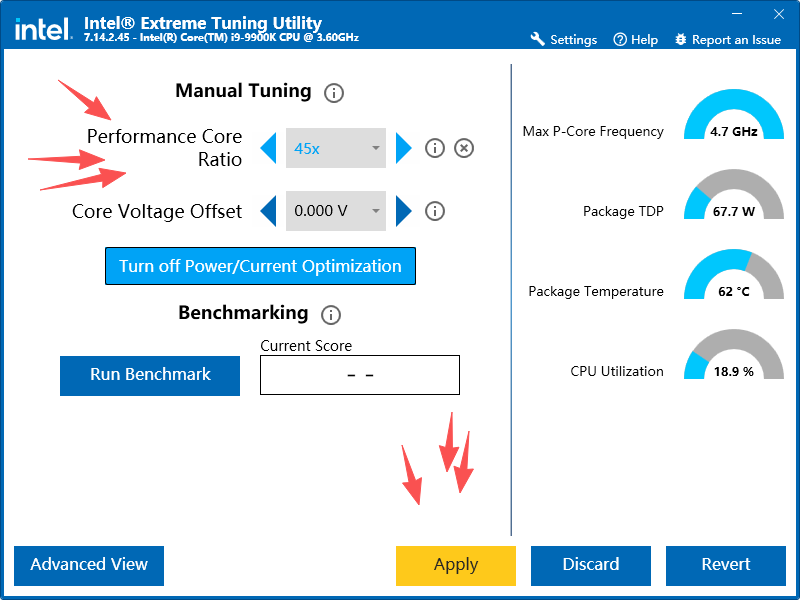The width and height of the screenshot is (800, 600).
Task: Show info for Benchmarking heading
Action: pos(331,315)
